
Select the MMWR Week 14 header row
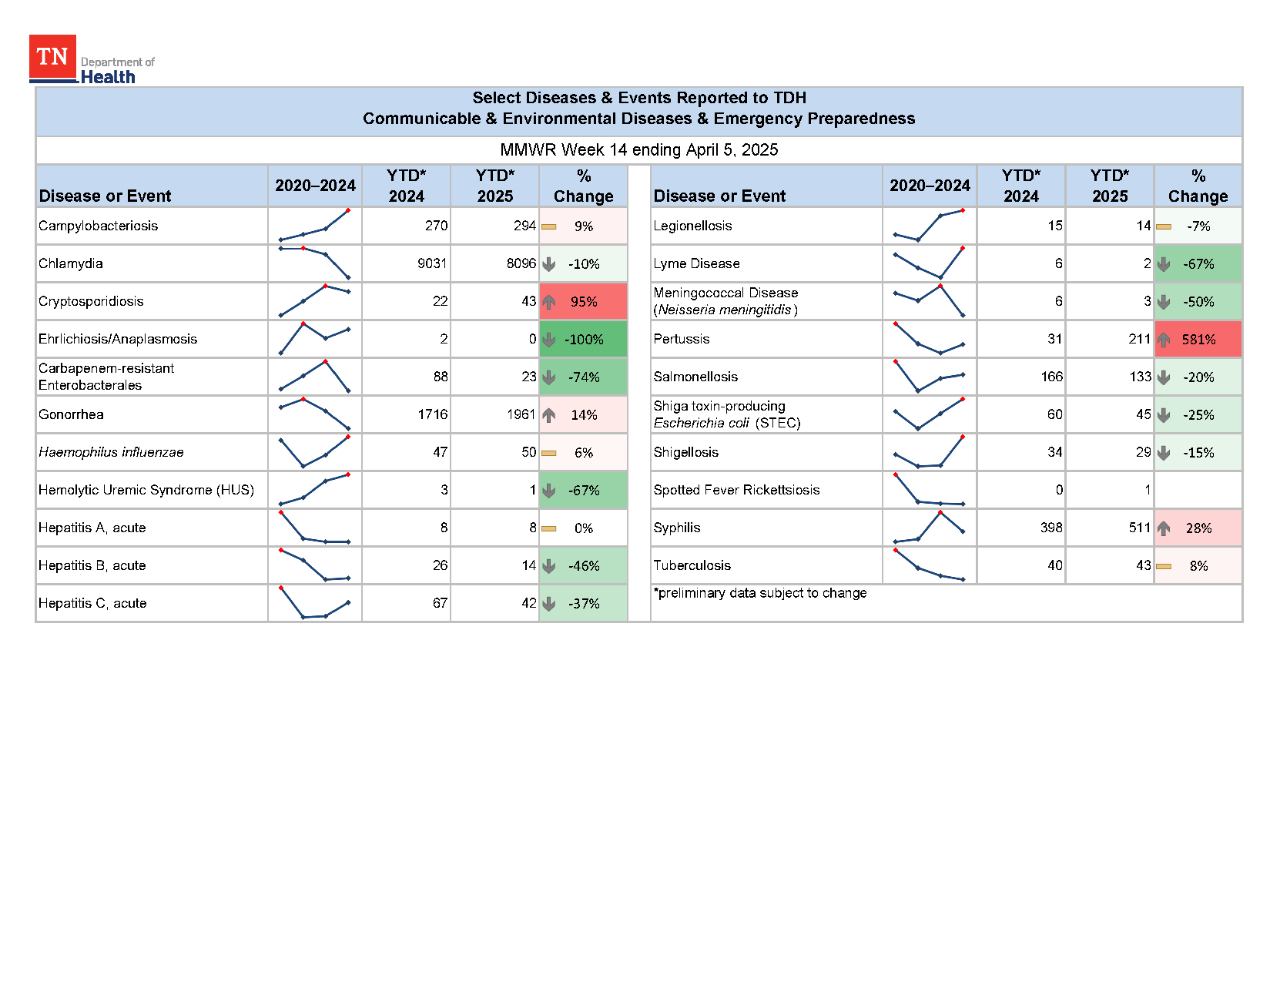coord(638,150)
